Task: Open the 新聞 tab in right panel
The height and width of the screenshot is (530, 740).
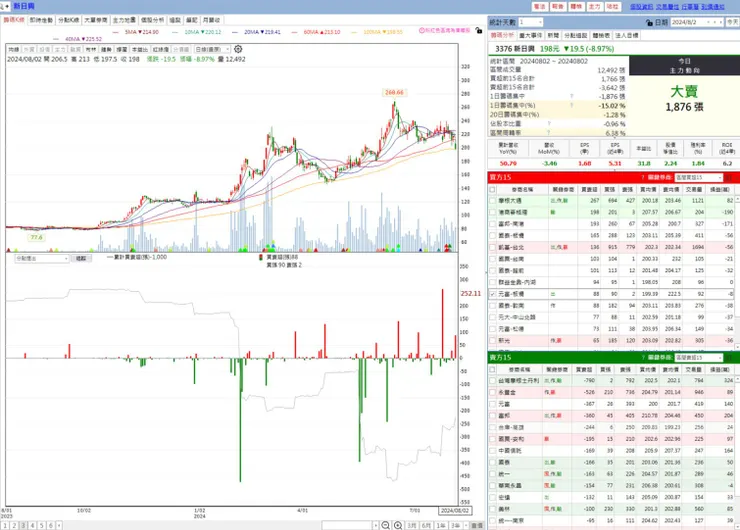Action: (553, 35)
